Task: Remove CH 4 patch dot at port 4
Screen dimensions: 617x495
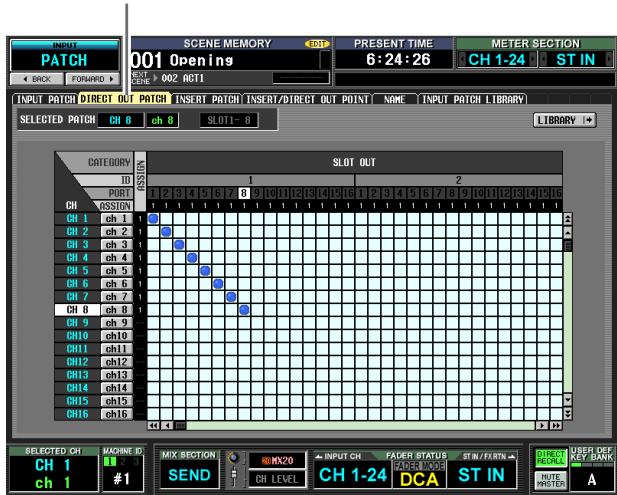Action: click(192, 258)
